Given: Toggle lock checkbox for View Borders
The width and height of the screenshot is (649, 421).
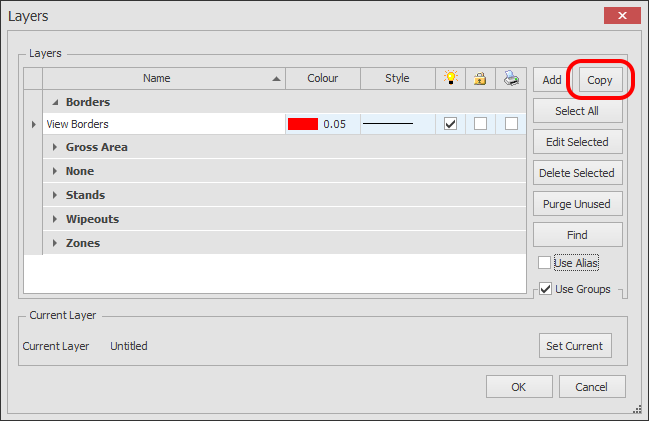Looking at the screenshot, I should click(480, 124).
